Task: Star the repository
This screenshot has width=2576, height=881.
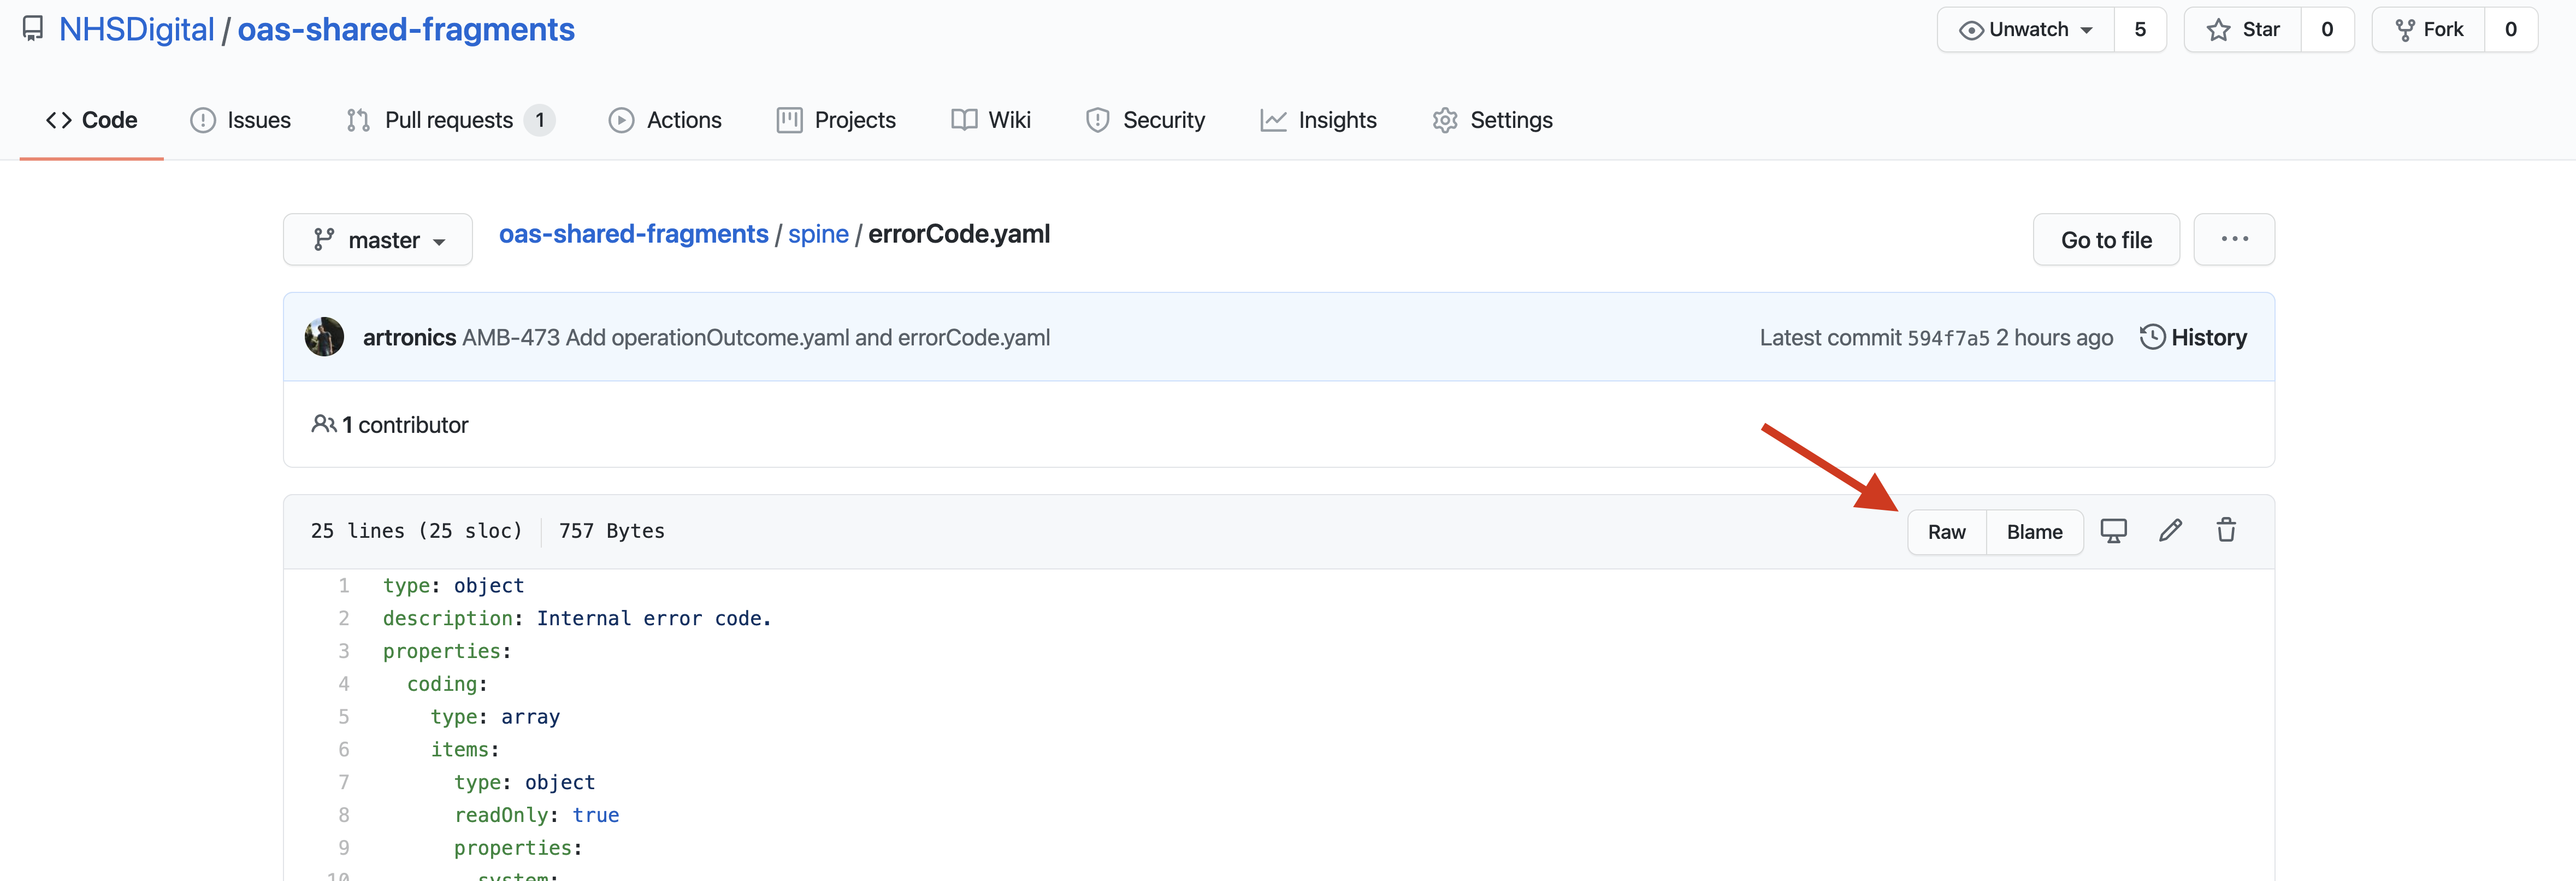Action: click(2243, 30)
